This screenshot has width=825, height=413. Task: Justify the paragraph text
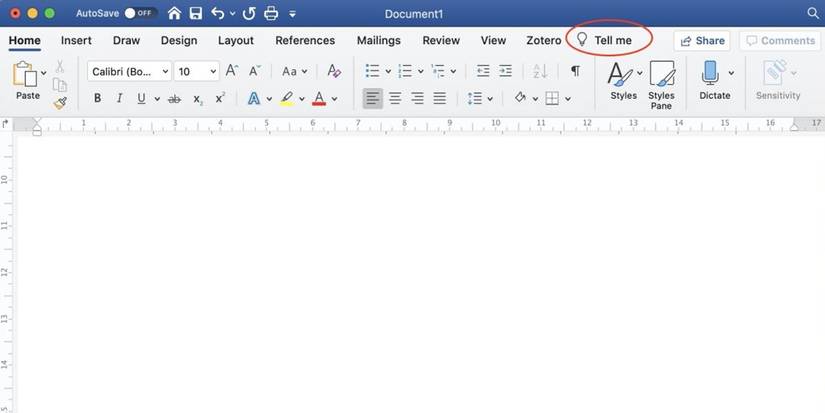point(440,98)
